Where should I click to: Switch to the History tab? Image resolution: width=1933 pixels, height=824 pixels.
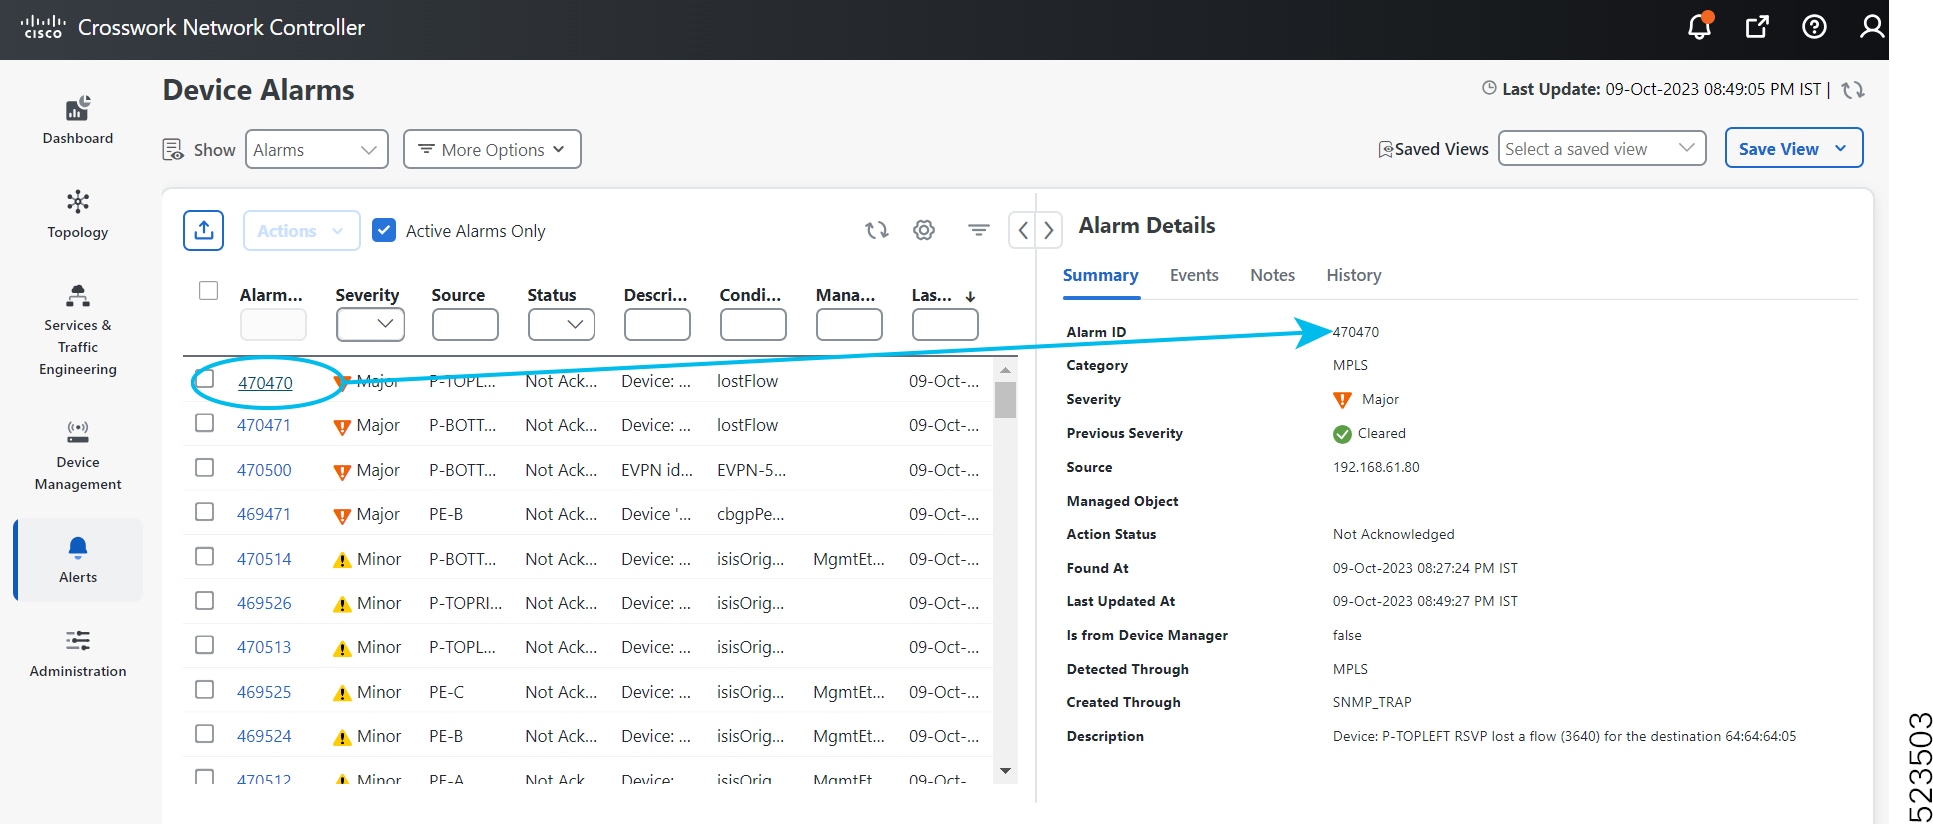coord(1353,275)
